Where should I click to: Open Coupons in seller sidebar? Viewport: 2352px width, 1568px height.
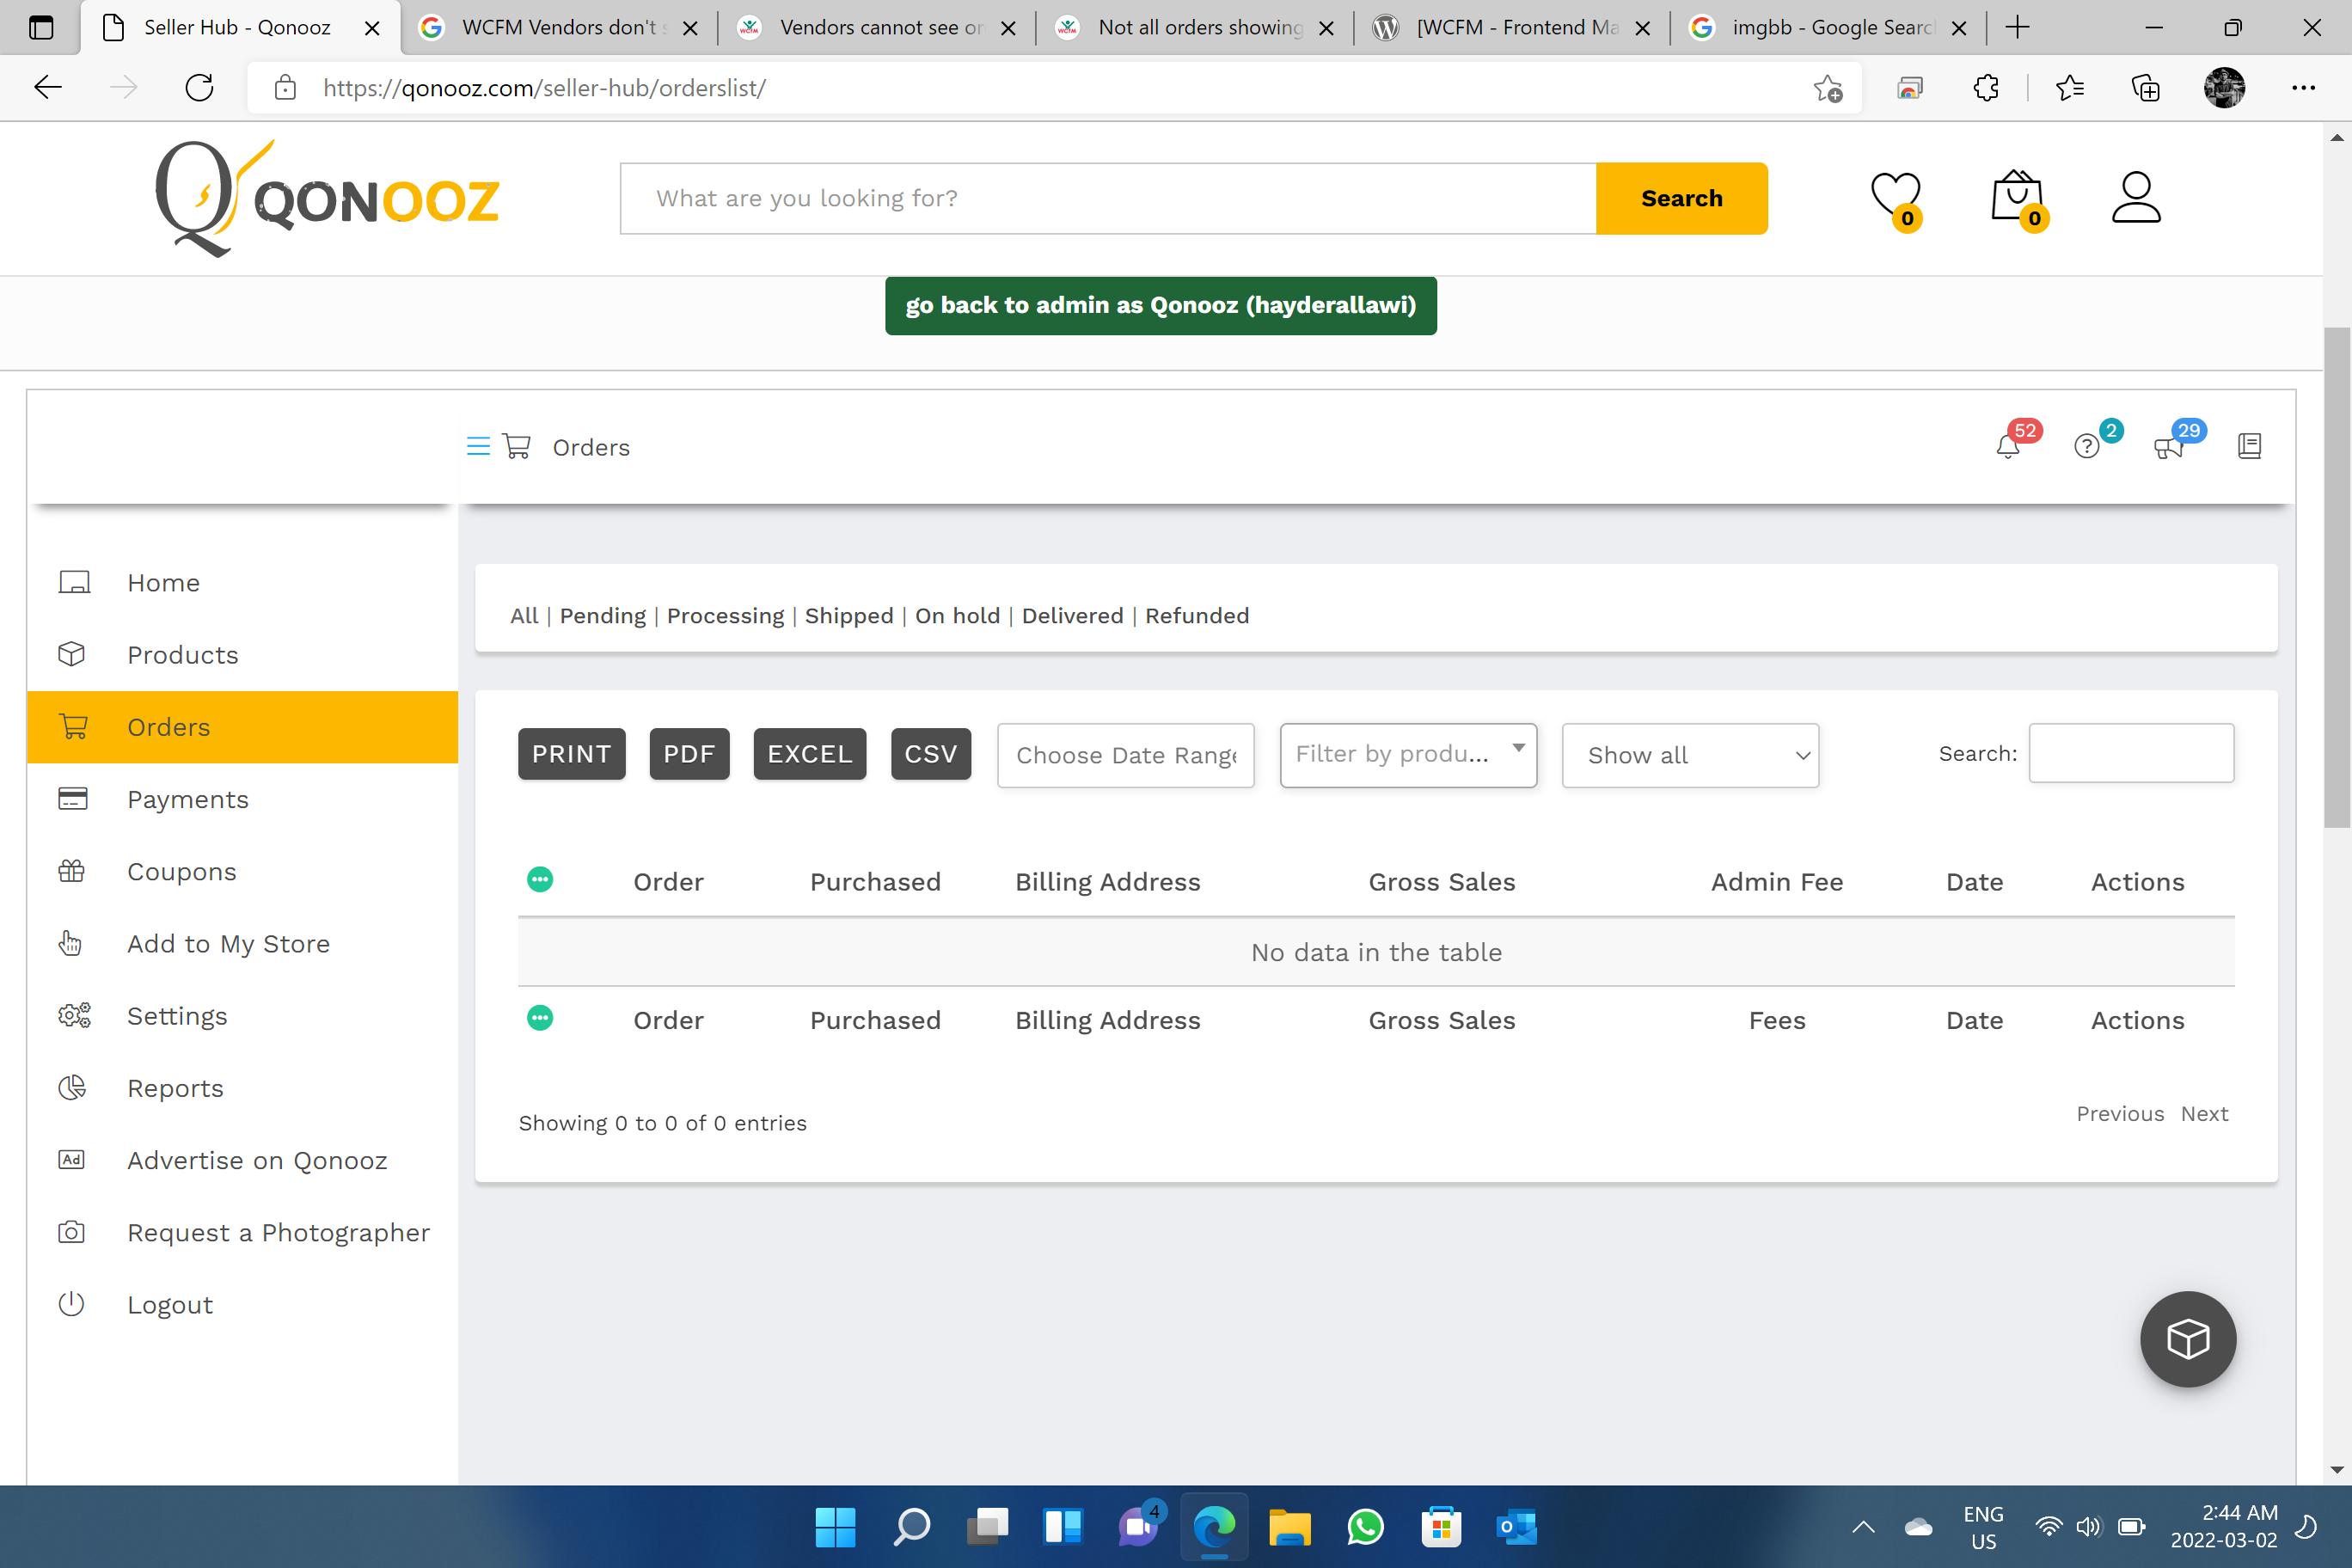(x=242, y=871)
